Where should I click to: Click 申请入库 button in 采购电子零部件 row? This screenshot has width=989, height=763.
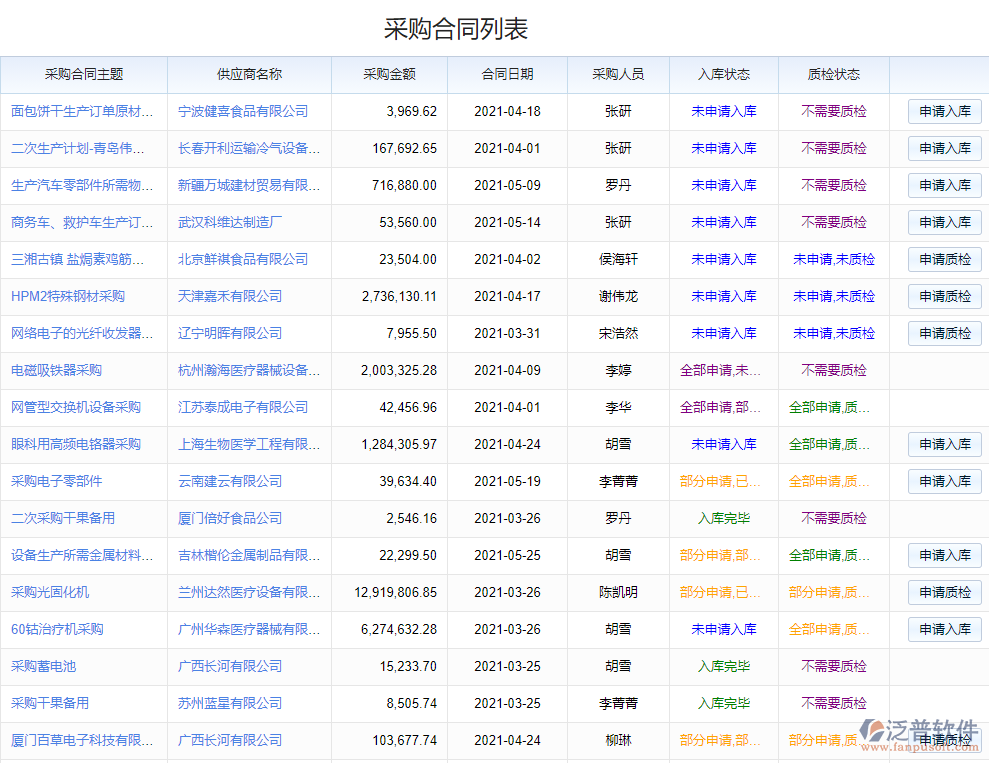(x=944, y=481)
